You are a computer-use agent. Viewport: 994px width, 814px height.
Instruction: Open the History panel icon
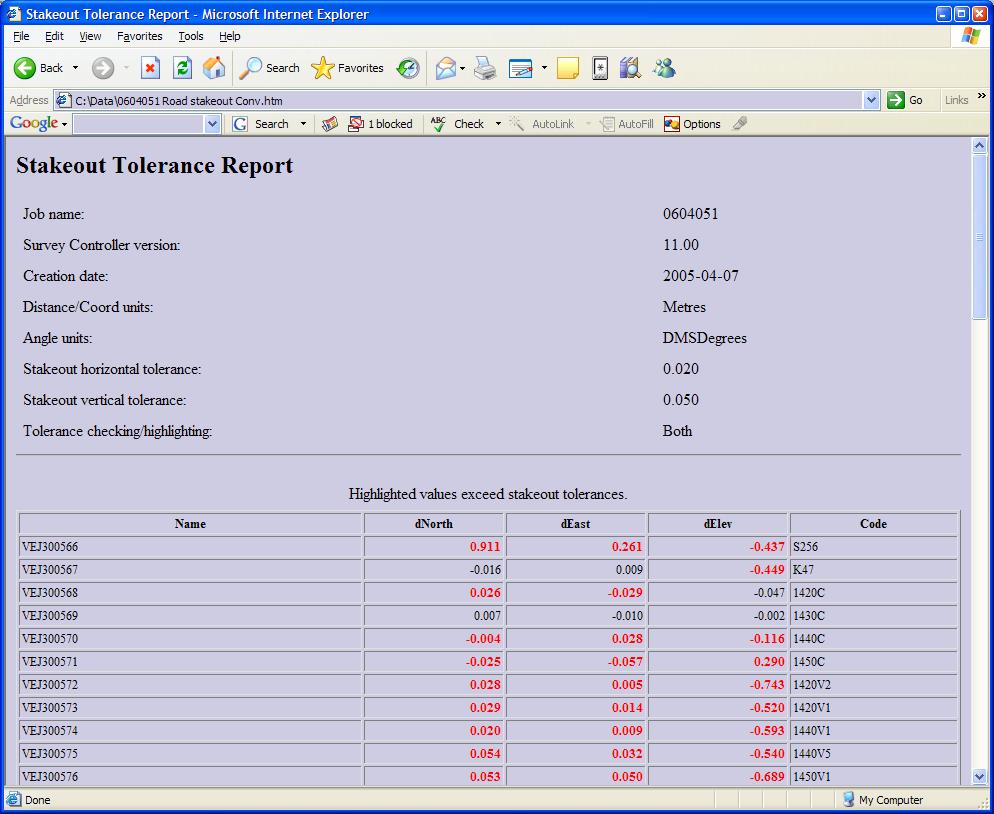pos(408,68)
